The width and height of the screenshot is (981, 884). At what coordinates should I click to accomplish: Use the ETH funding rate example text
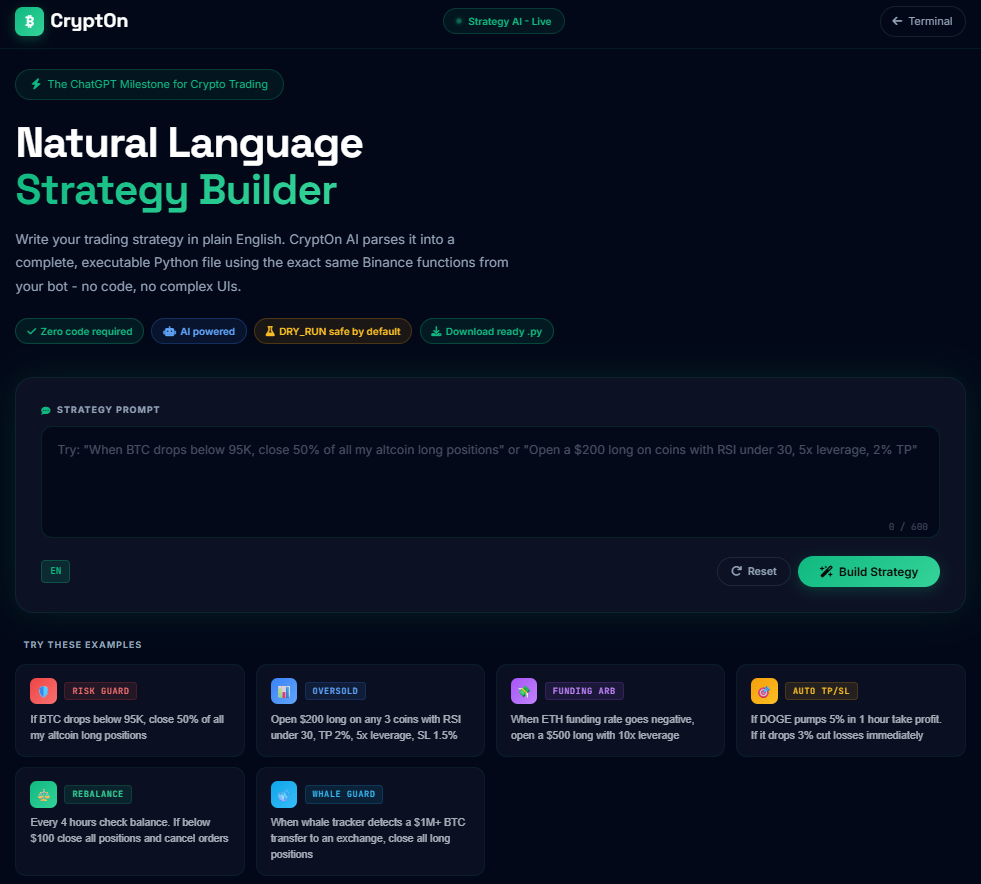tap(602, 727)
